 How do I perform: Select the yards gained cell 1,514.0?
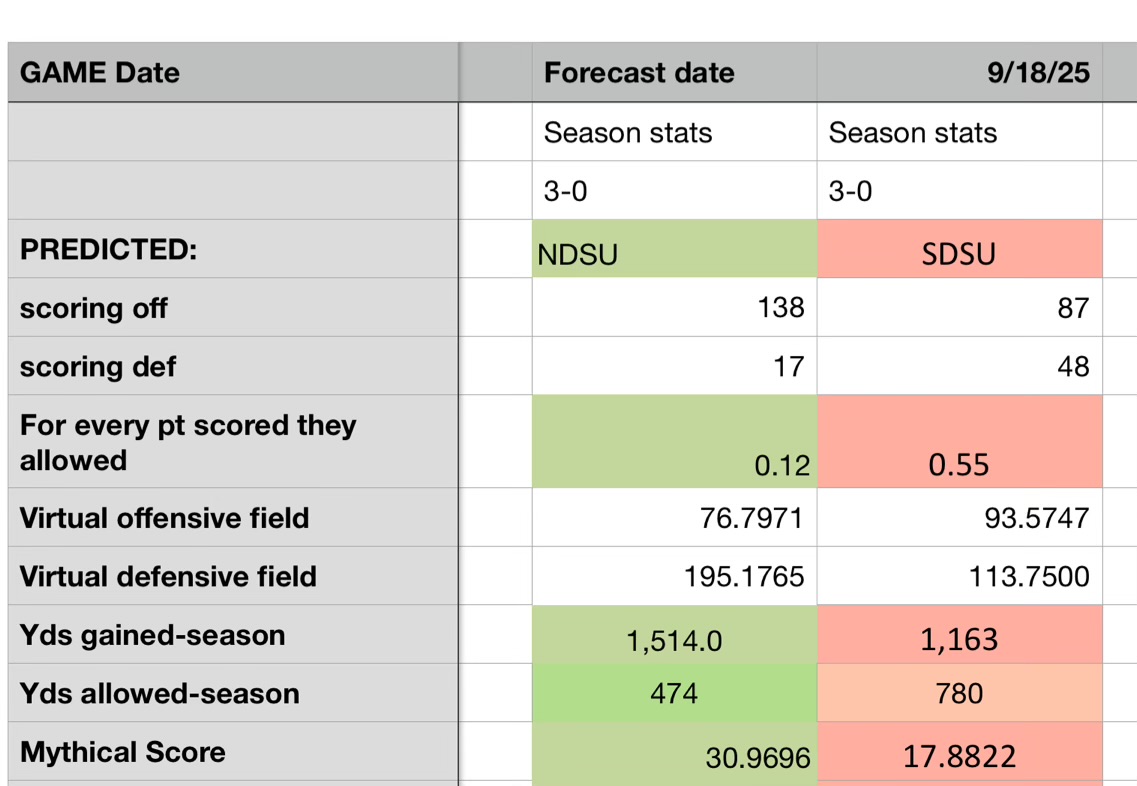point(674,637)
